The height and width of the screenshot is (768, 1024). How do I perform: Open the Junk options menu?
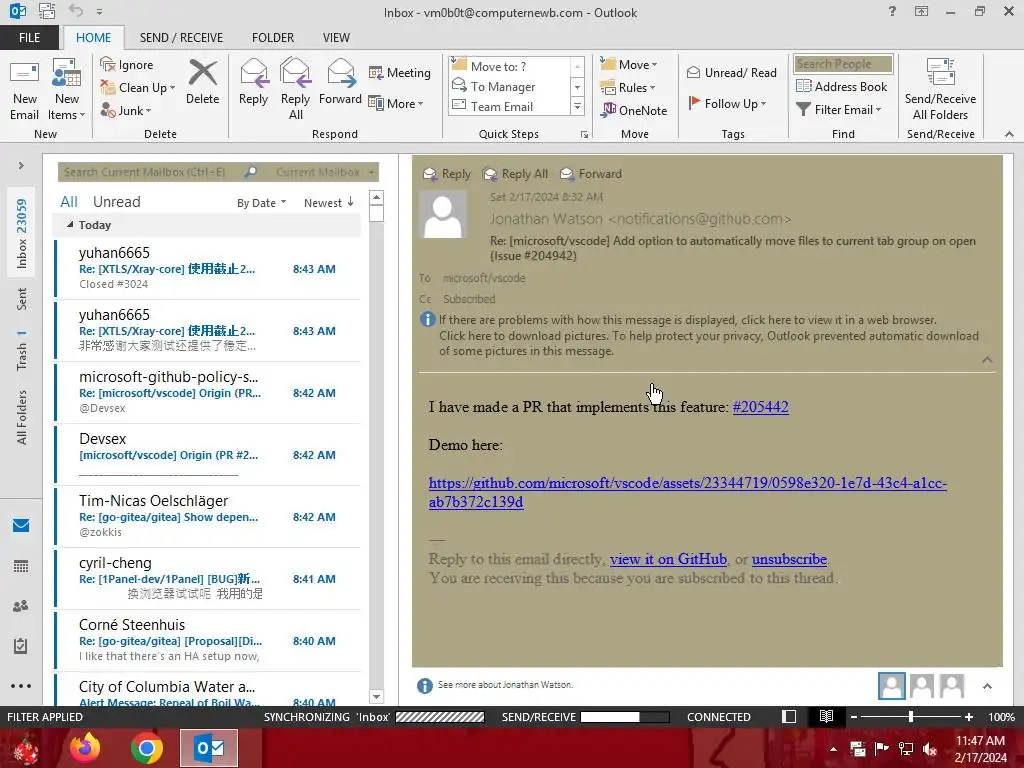pos(126,110)
